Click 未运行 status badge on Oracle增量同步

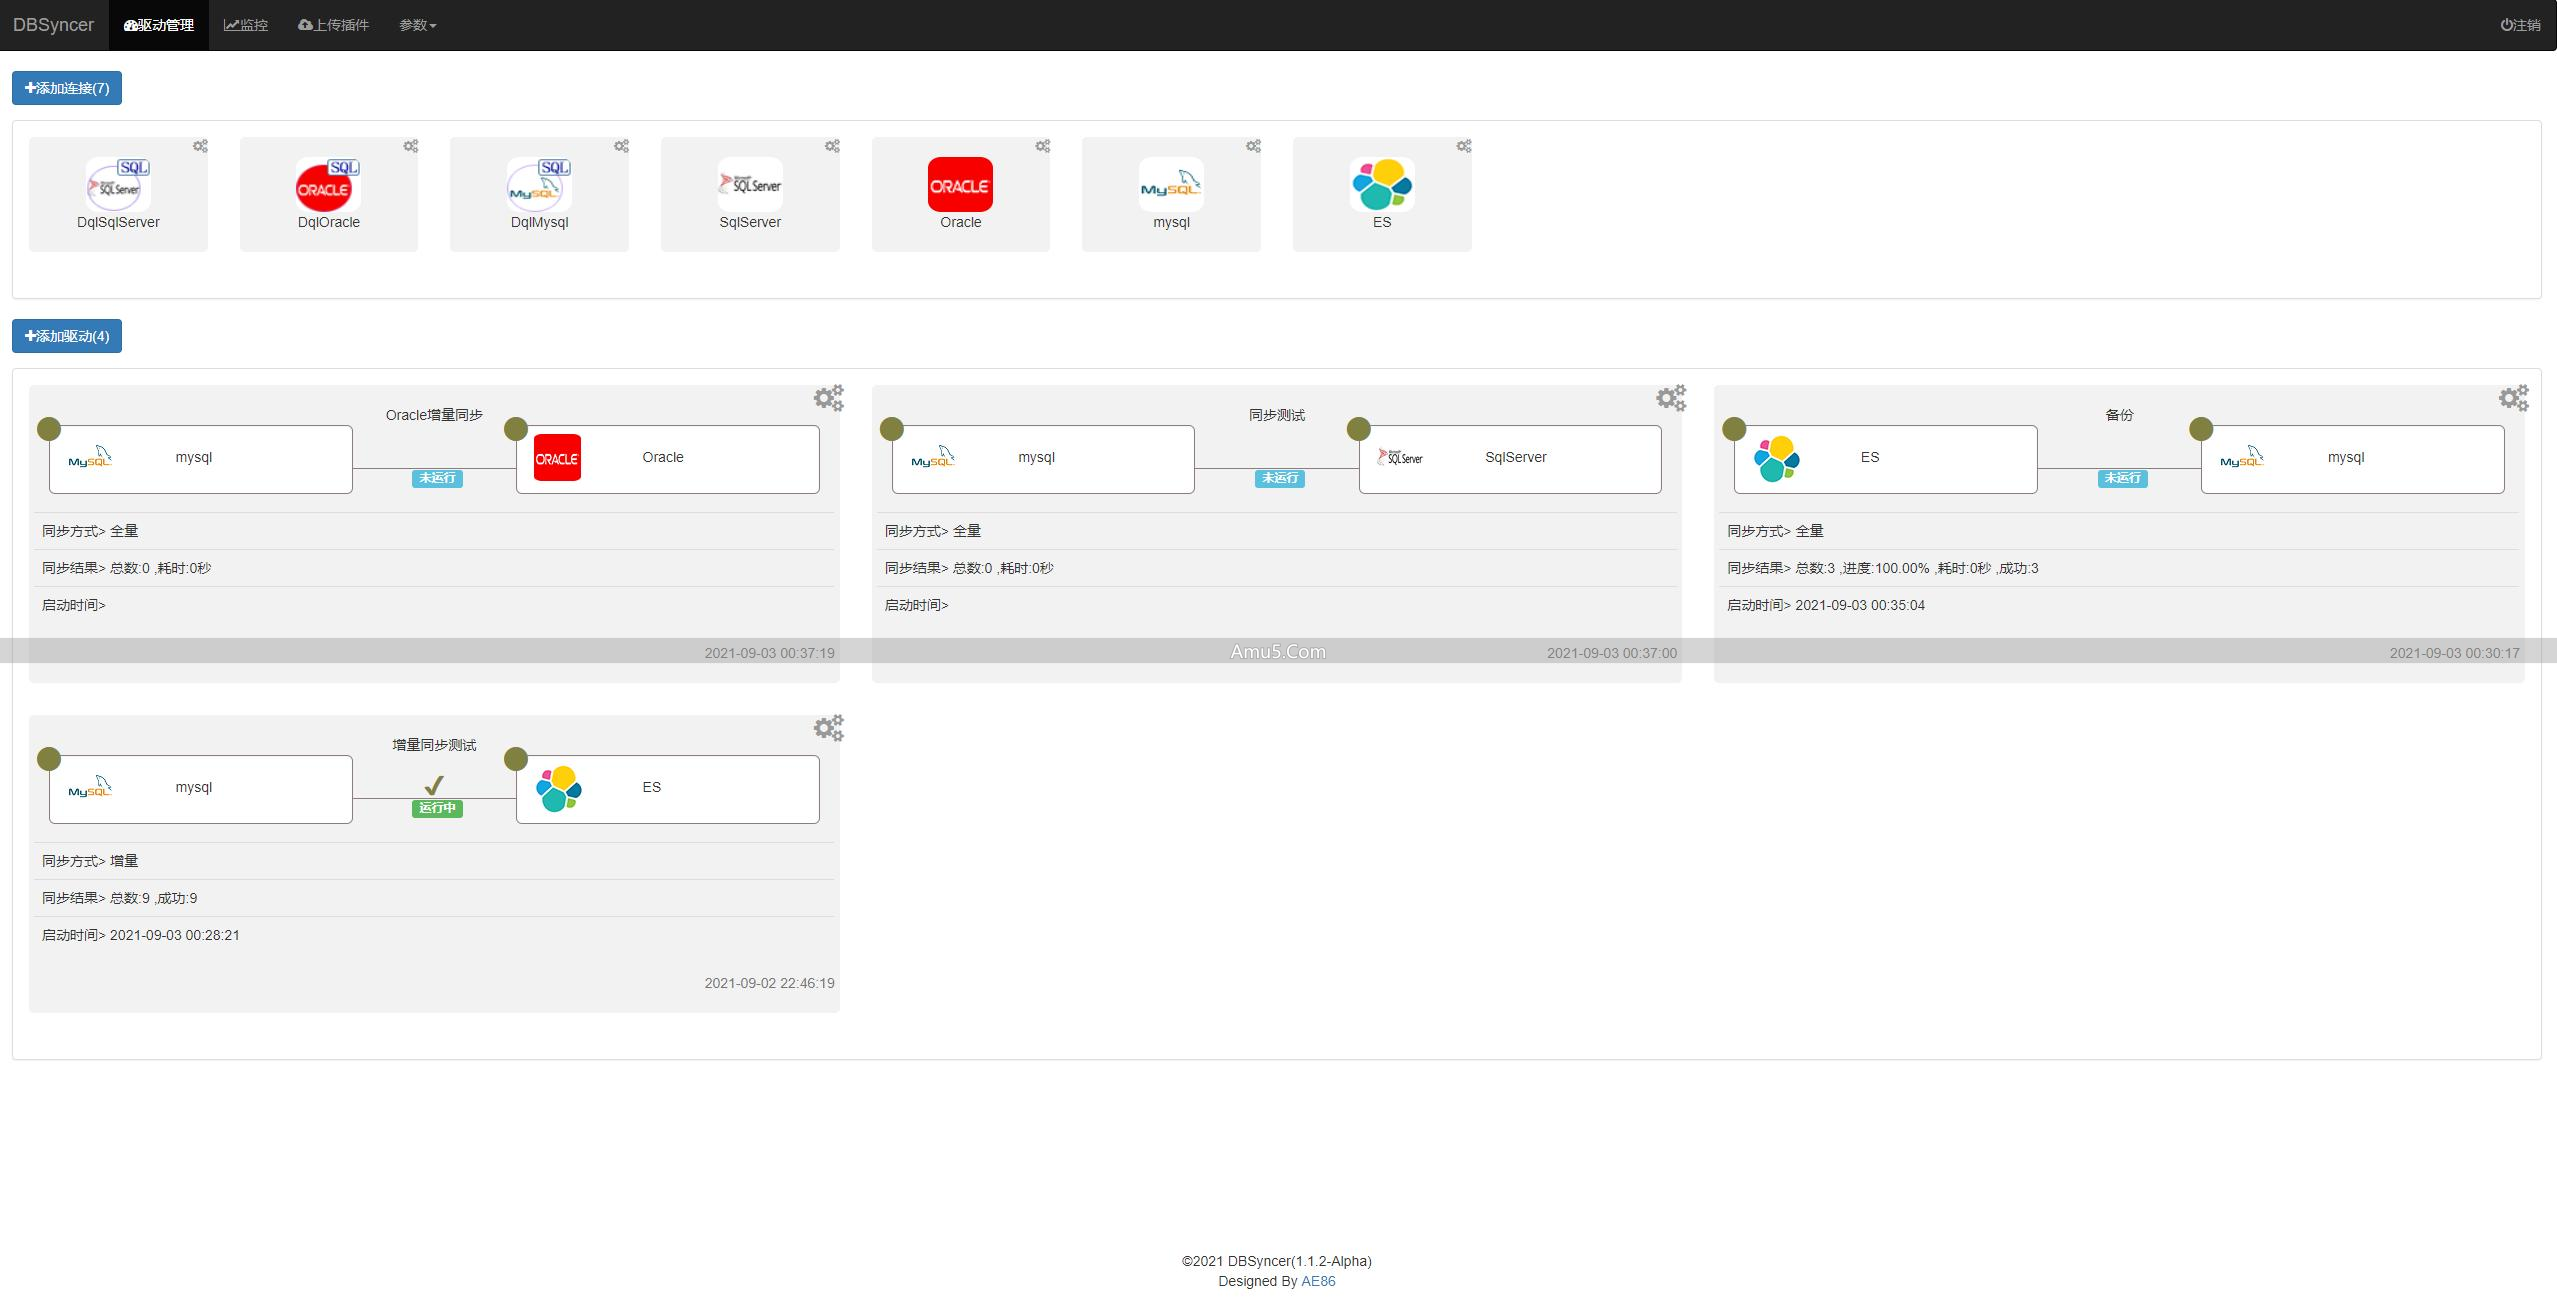[437, 478]
